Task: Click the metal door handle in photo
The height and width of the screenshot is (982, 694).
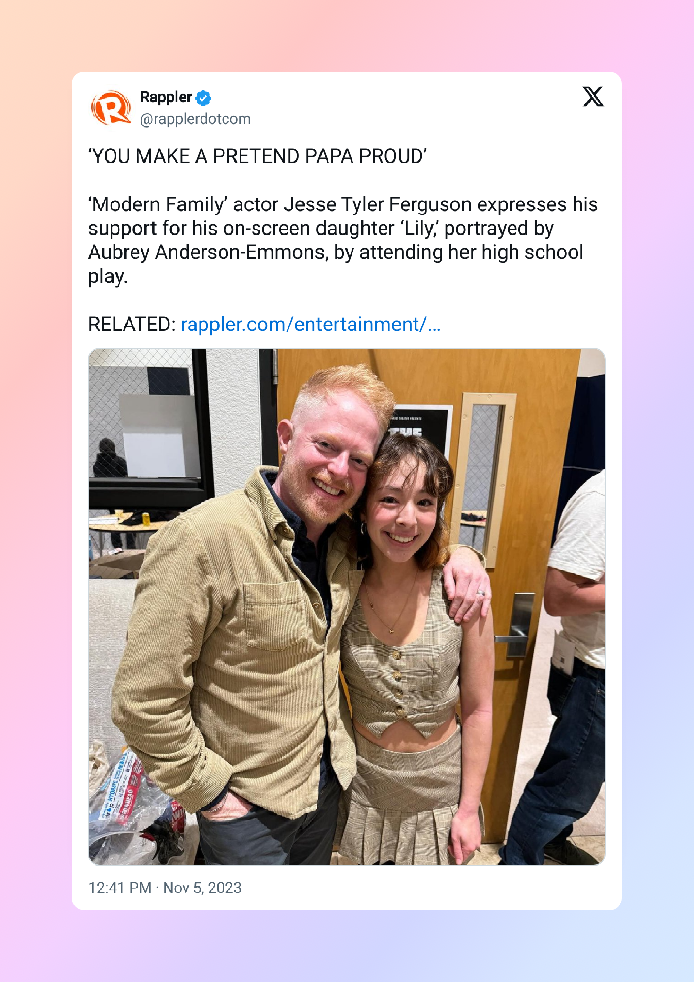Action: click(517, 625)
